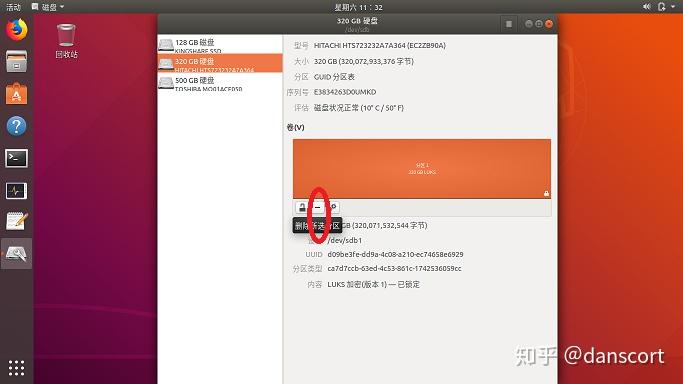Screen dimensions: 683x384
Task: Open the Help dock icon
Action: (16, 126)
